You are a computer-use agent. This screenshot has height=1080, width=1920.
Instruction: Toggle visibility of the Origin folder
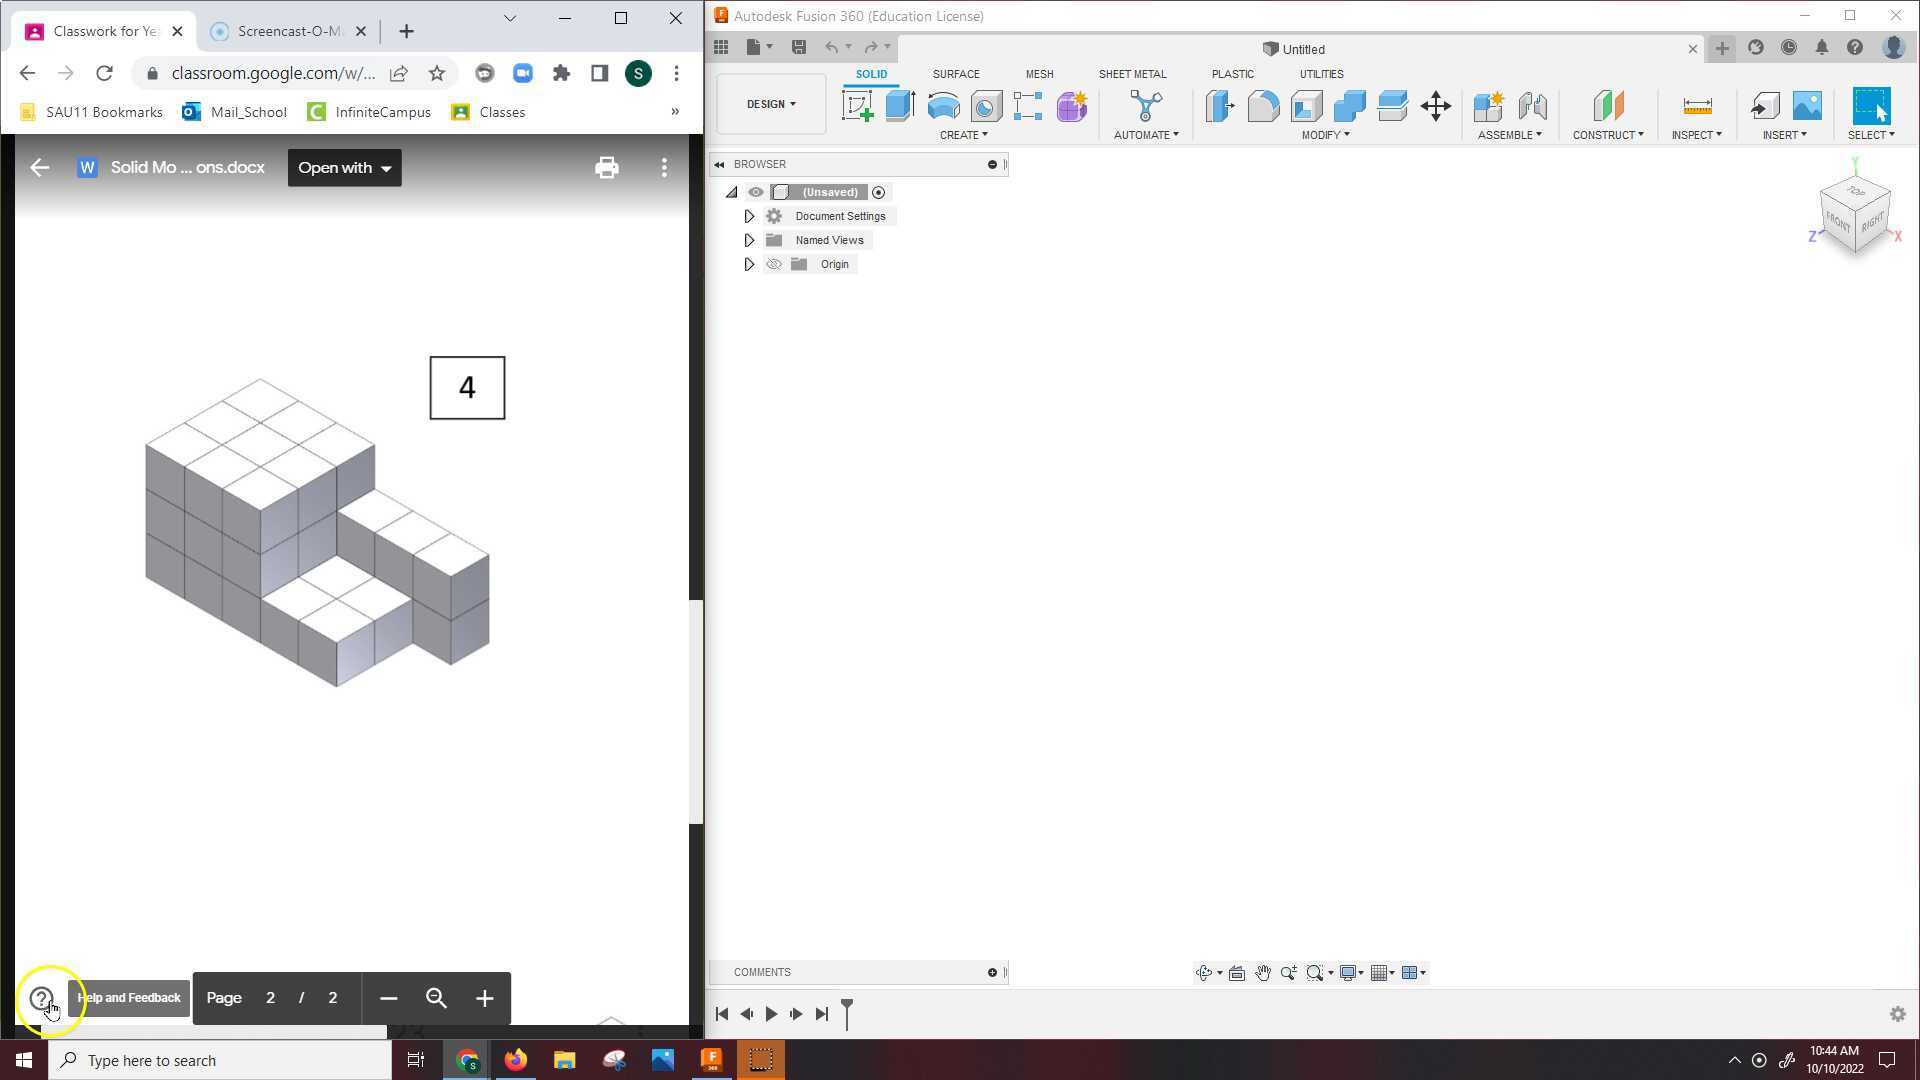[774, 264]
